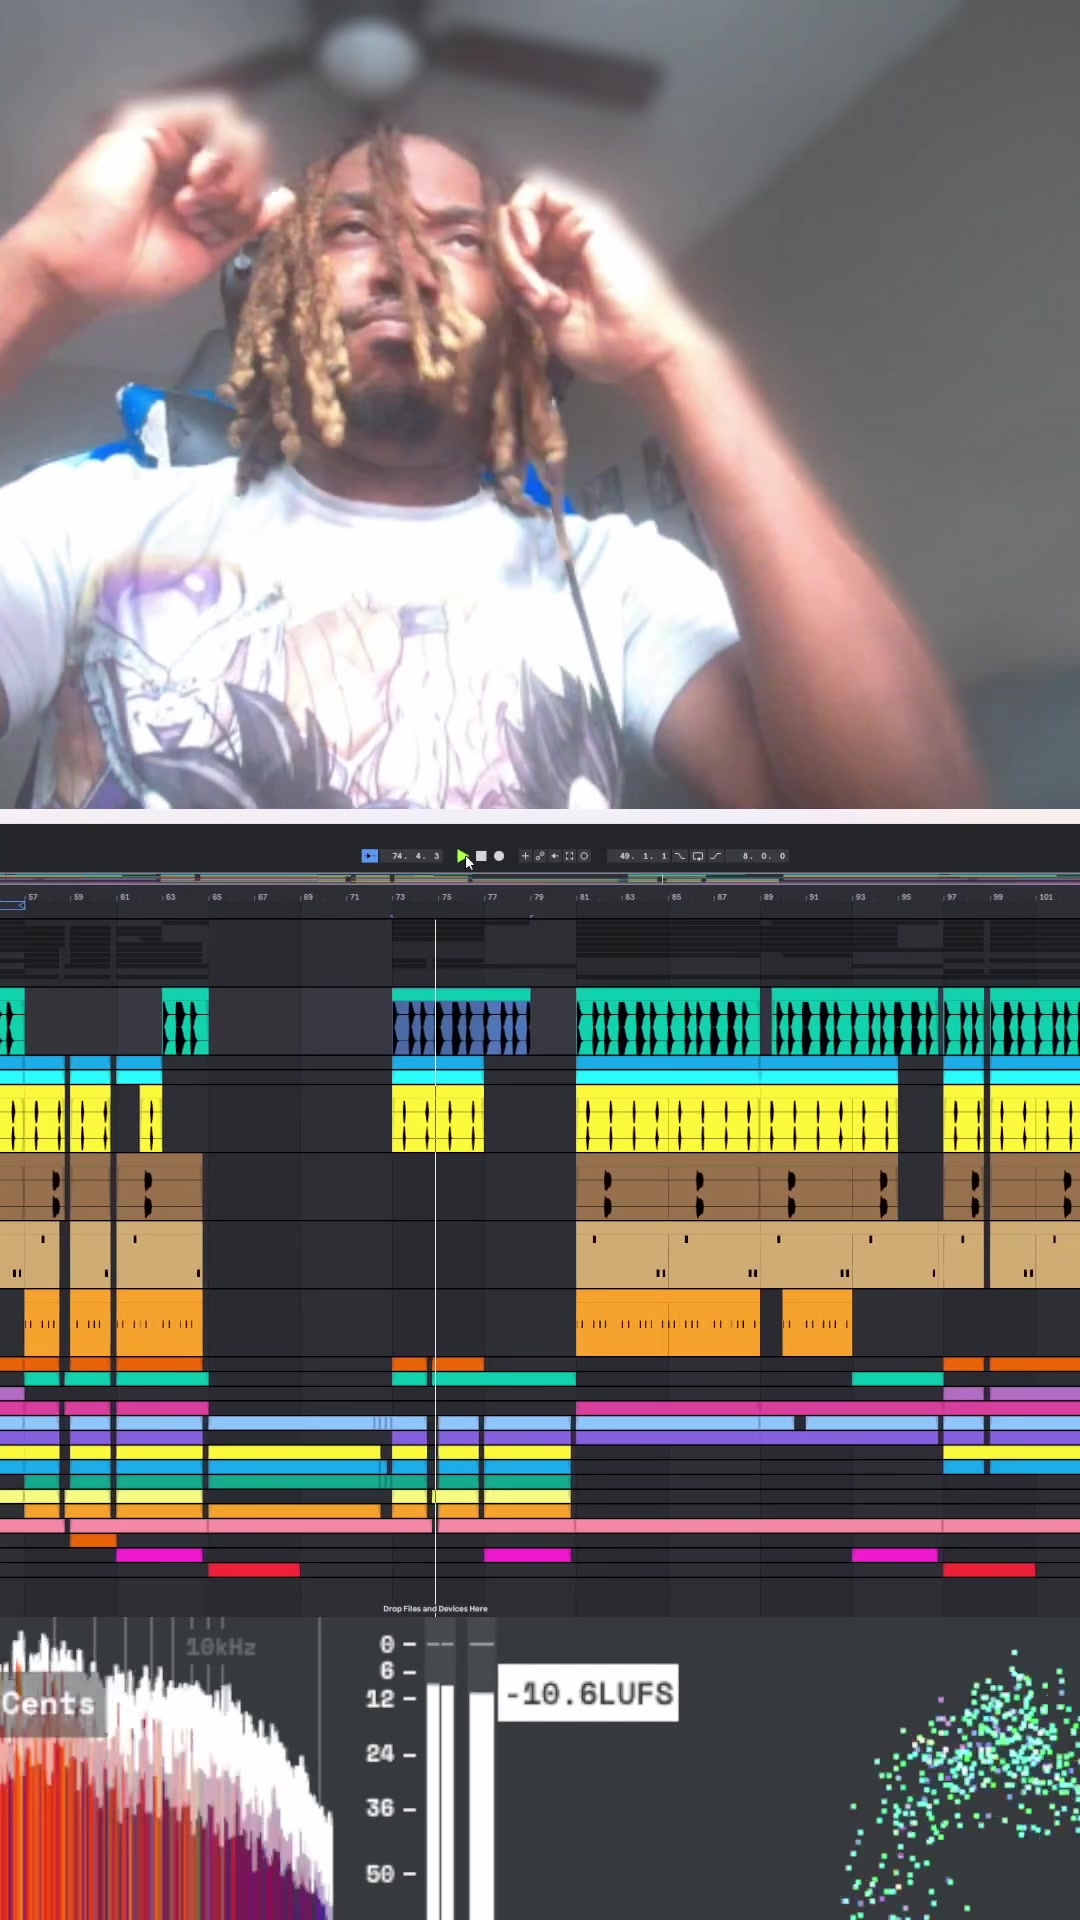This screenshot has width=1080, height=1920.
Task: Toggle MIDI Arrangement Overdub plus icon
Action: click(x=525, y=856)
